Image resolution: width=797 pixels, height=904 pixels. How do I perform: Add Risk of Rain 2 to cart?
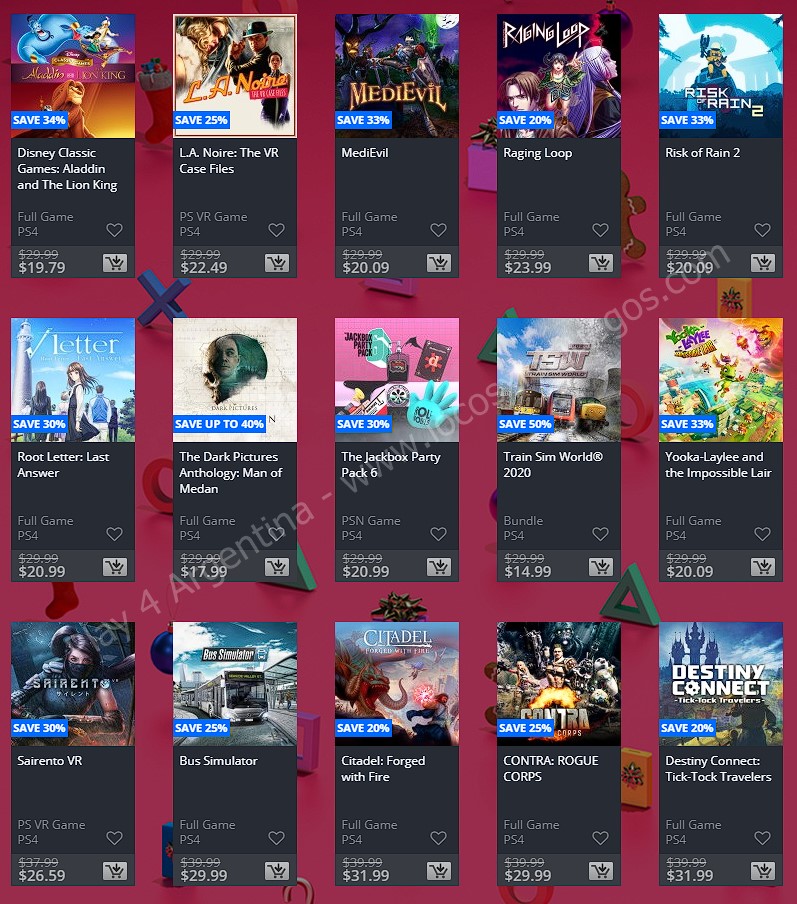pyautogui.click(x=763, y=263)
